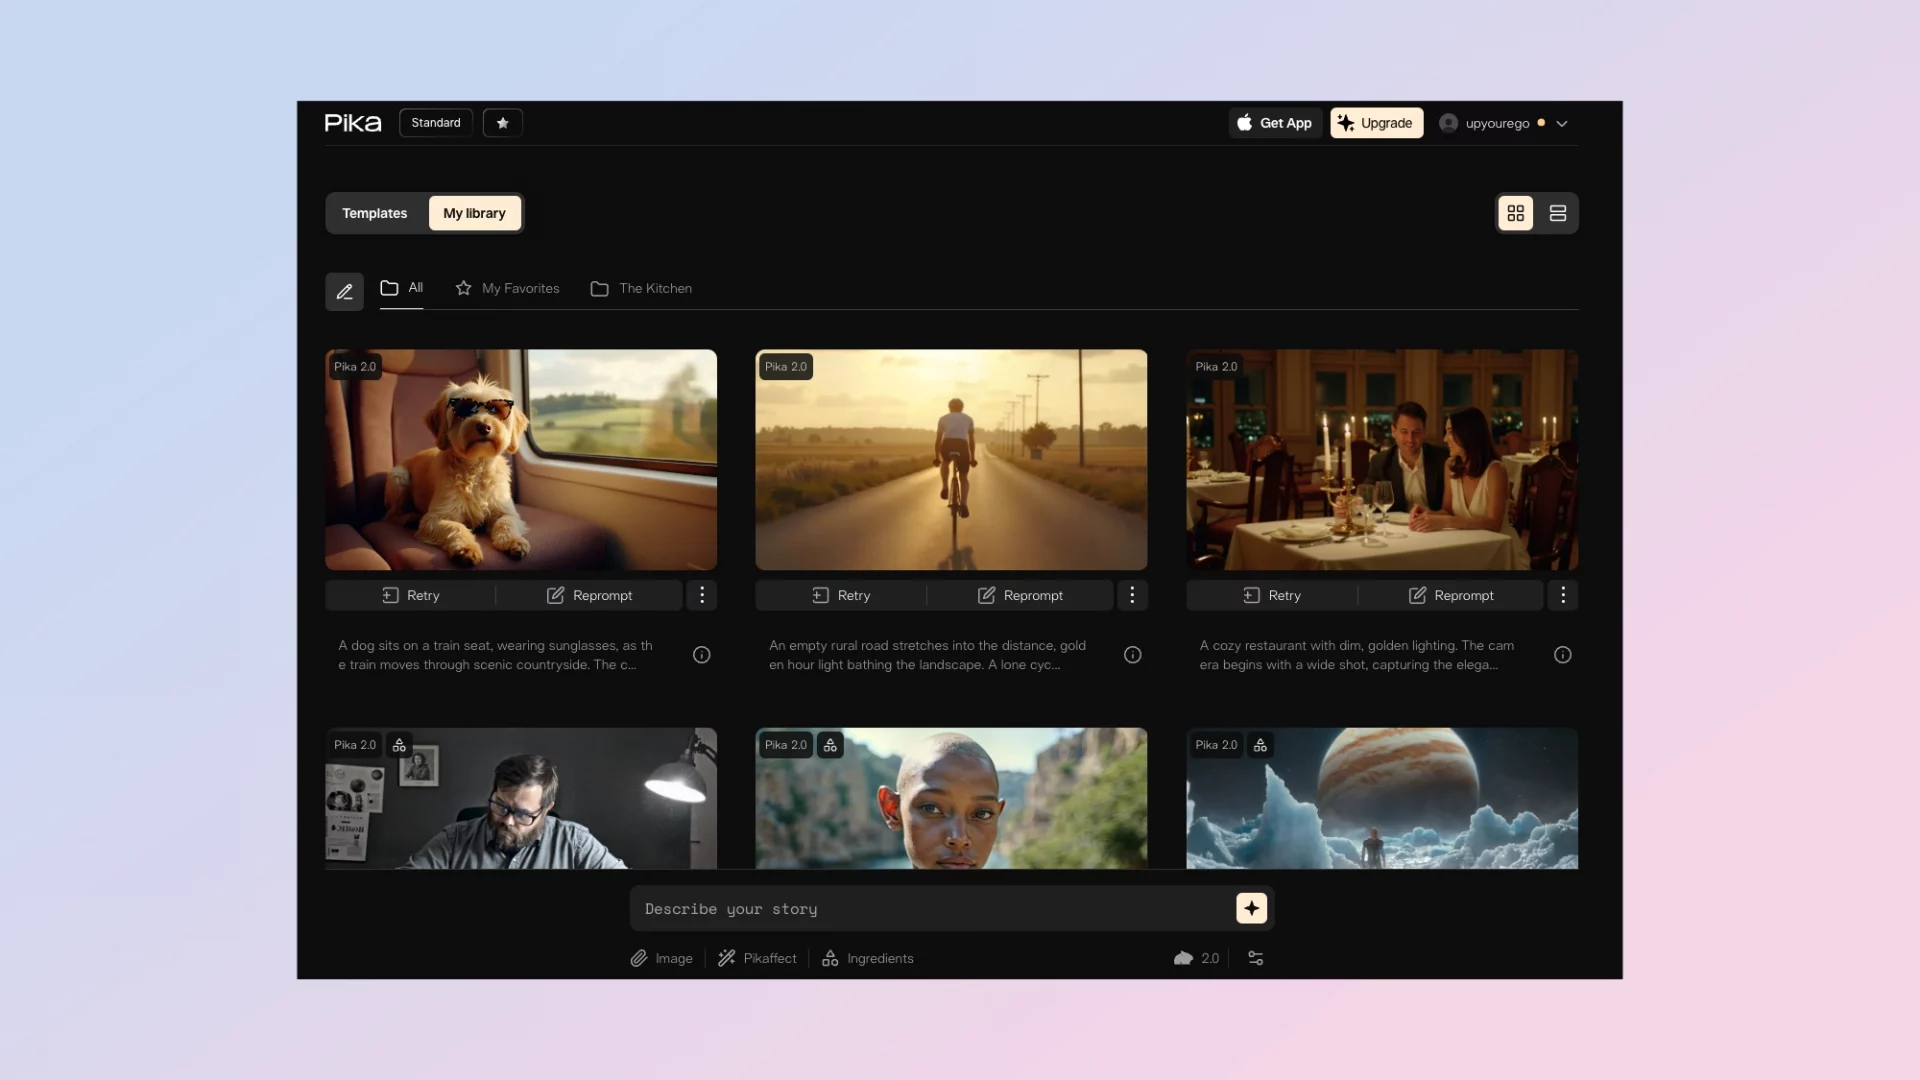The width and height of the screenshot is (1920, 1080).
Task: Click the pencil edit folders icon
Action: pos(344,292)
